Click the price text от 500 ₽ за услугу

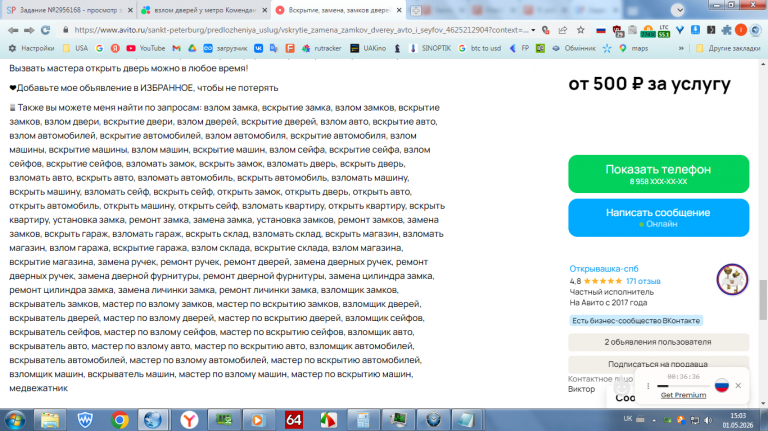click(649, 84)
